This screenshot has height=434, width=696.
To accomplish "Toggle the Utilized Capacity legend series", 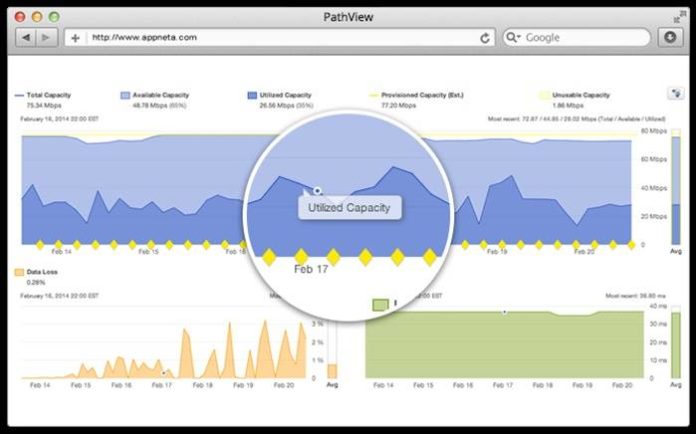I will [280, 95].
